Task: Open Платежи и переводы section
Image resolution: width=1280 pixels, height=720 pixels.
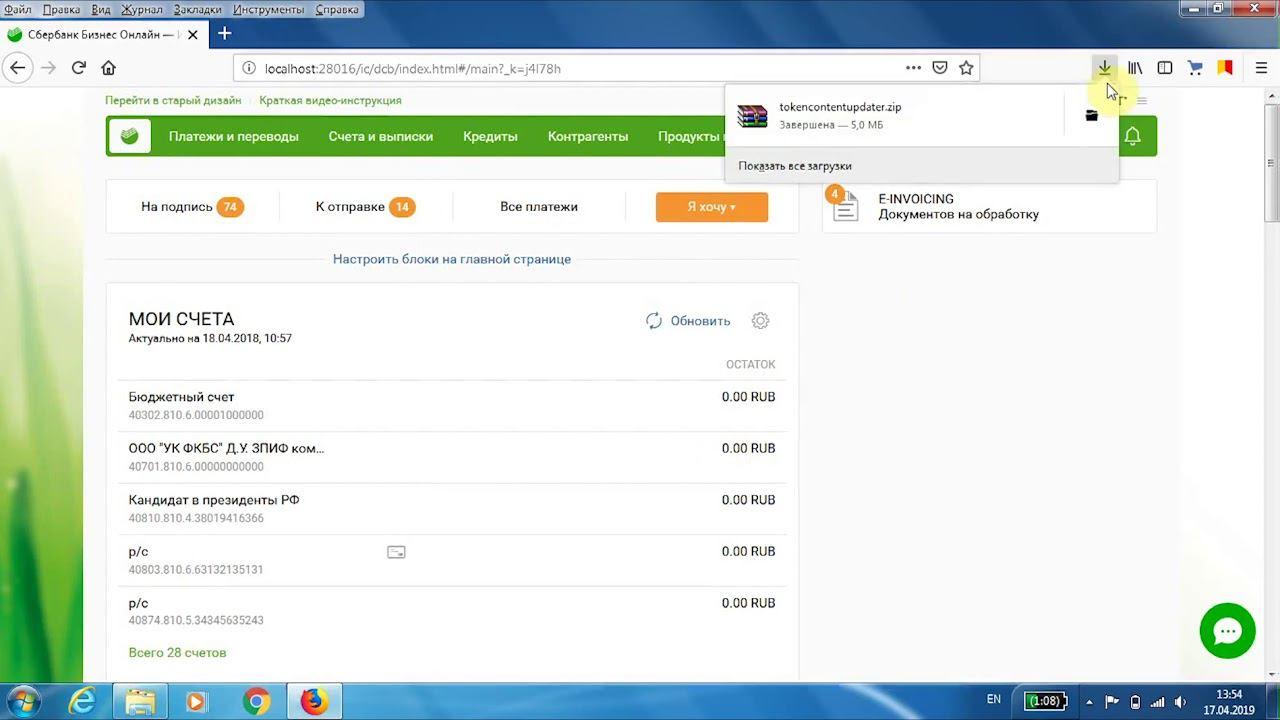Action: point(234,136)
